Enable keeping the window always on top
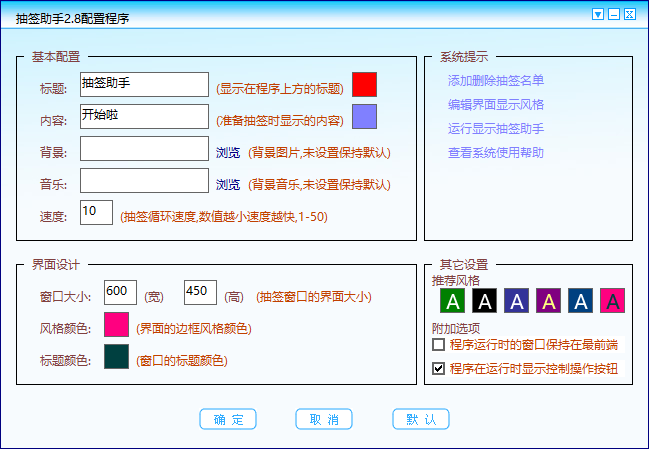The width and height of the screenshot is (649, 449). click(x=438, y=344)
